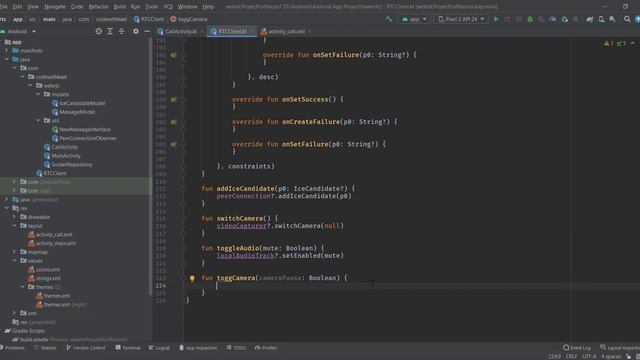This screenshot has height=360, width=640.
Task: Select activity_main.xml in project tree
Action: point(56,243)
